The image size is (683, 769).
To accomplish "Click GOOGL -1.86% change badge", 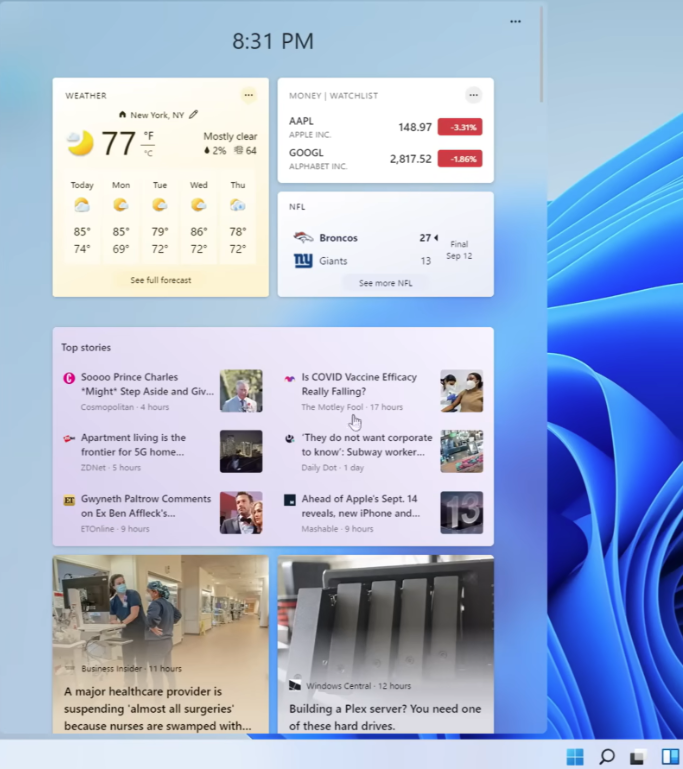I will (x=460, y=159).
